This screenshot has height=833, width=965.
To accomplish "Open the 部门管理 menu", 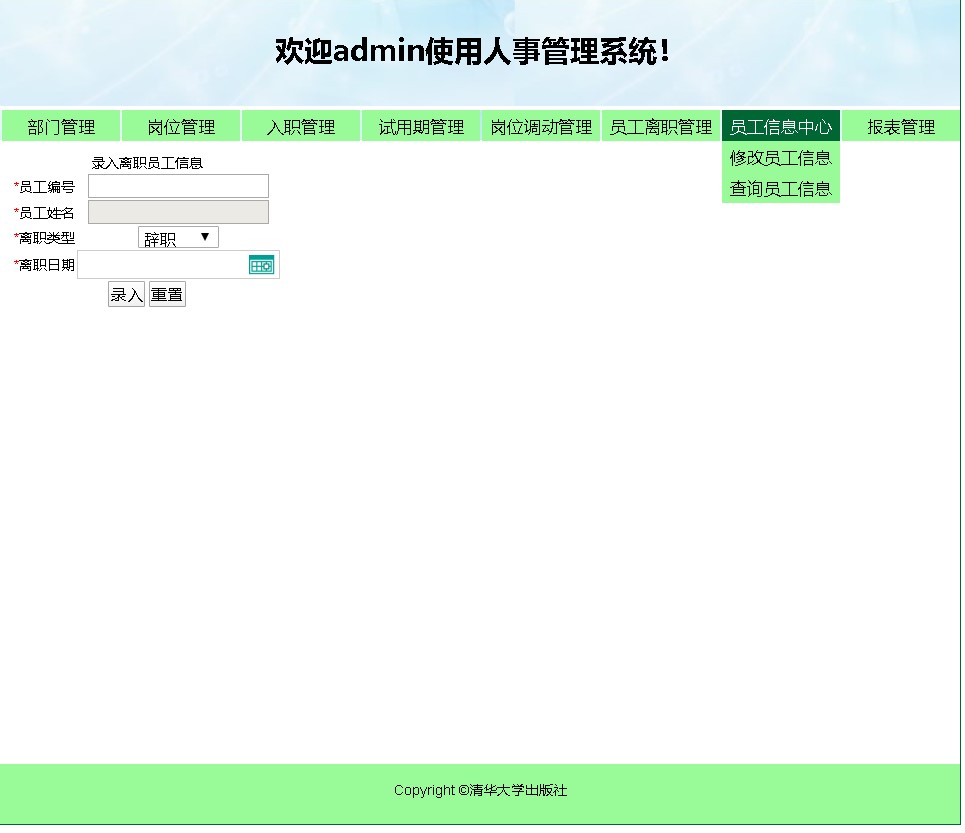I will 61,127.
